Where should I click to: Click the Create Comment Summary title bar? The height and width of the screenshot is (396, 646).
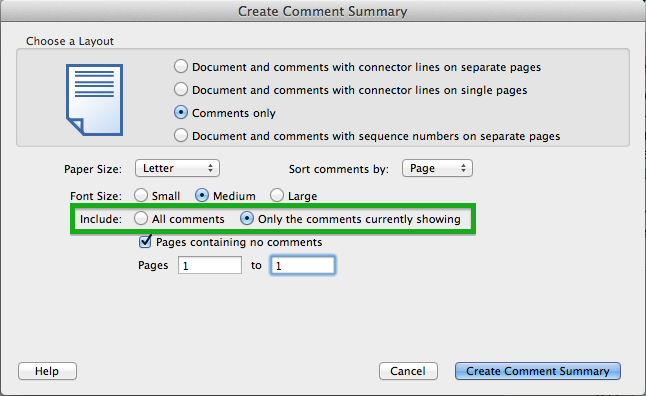pyautogui.click(x=323, y=11)
